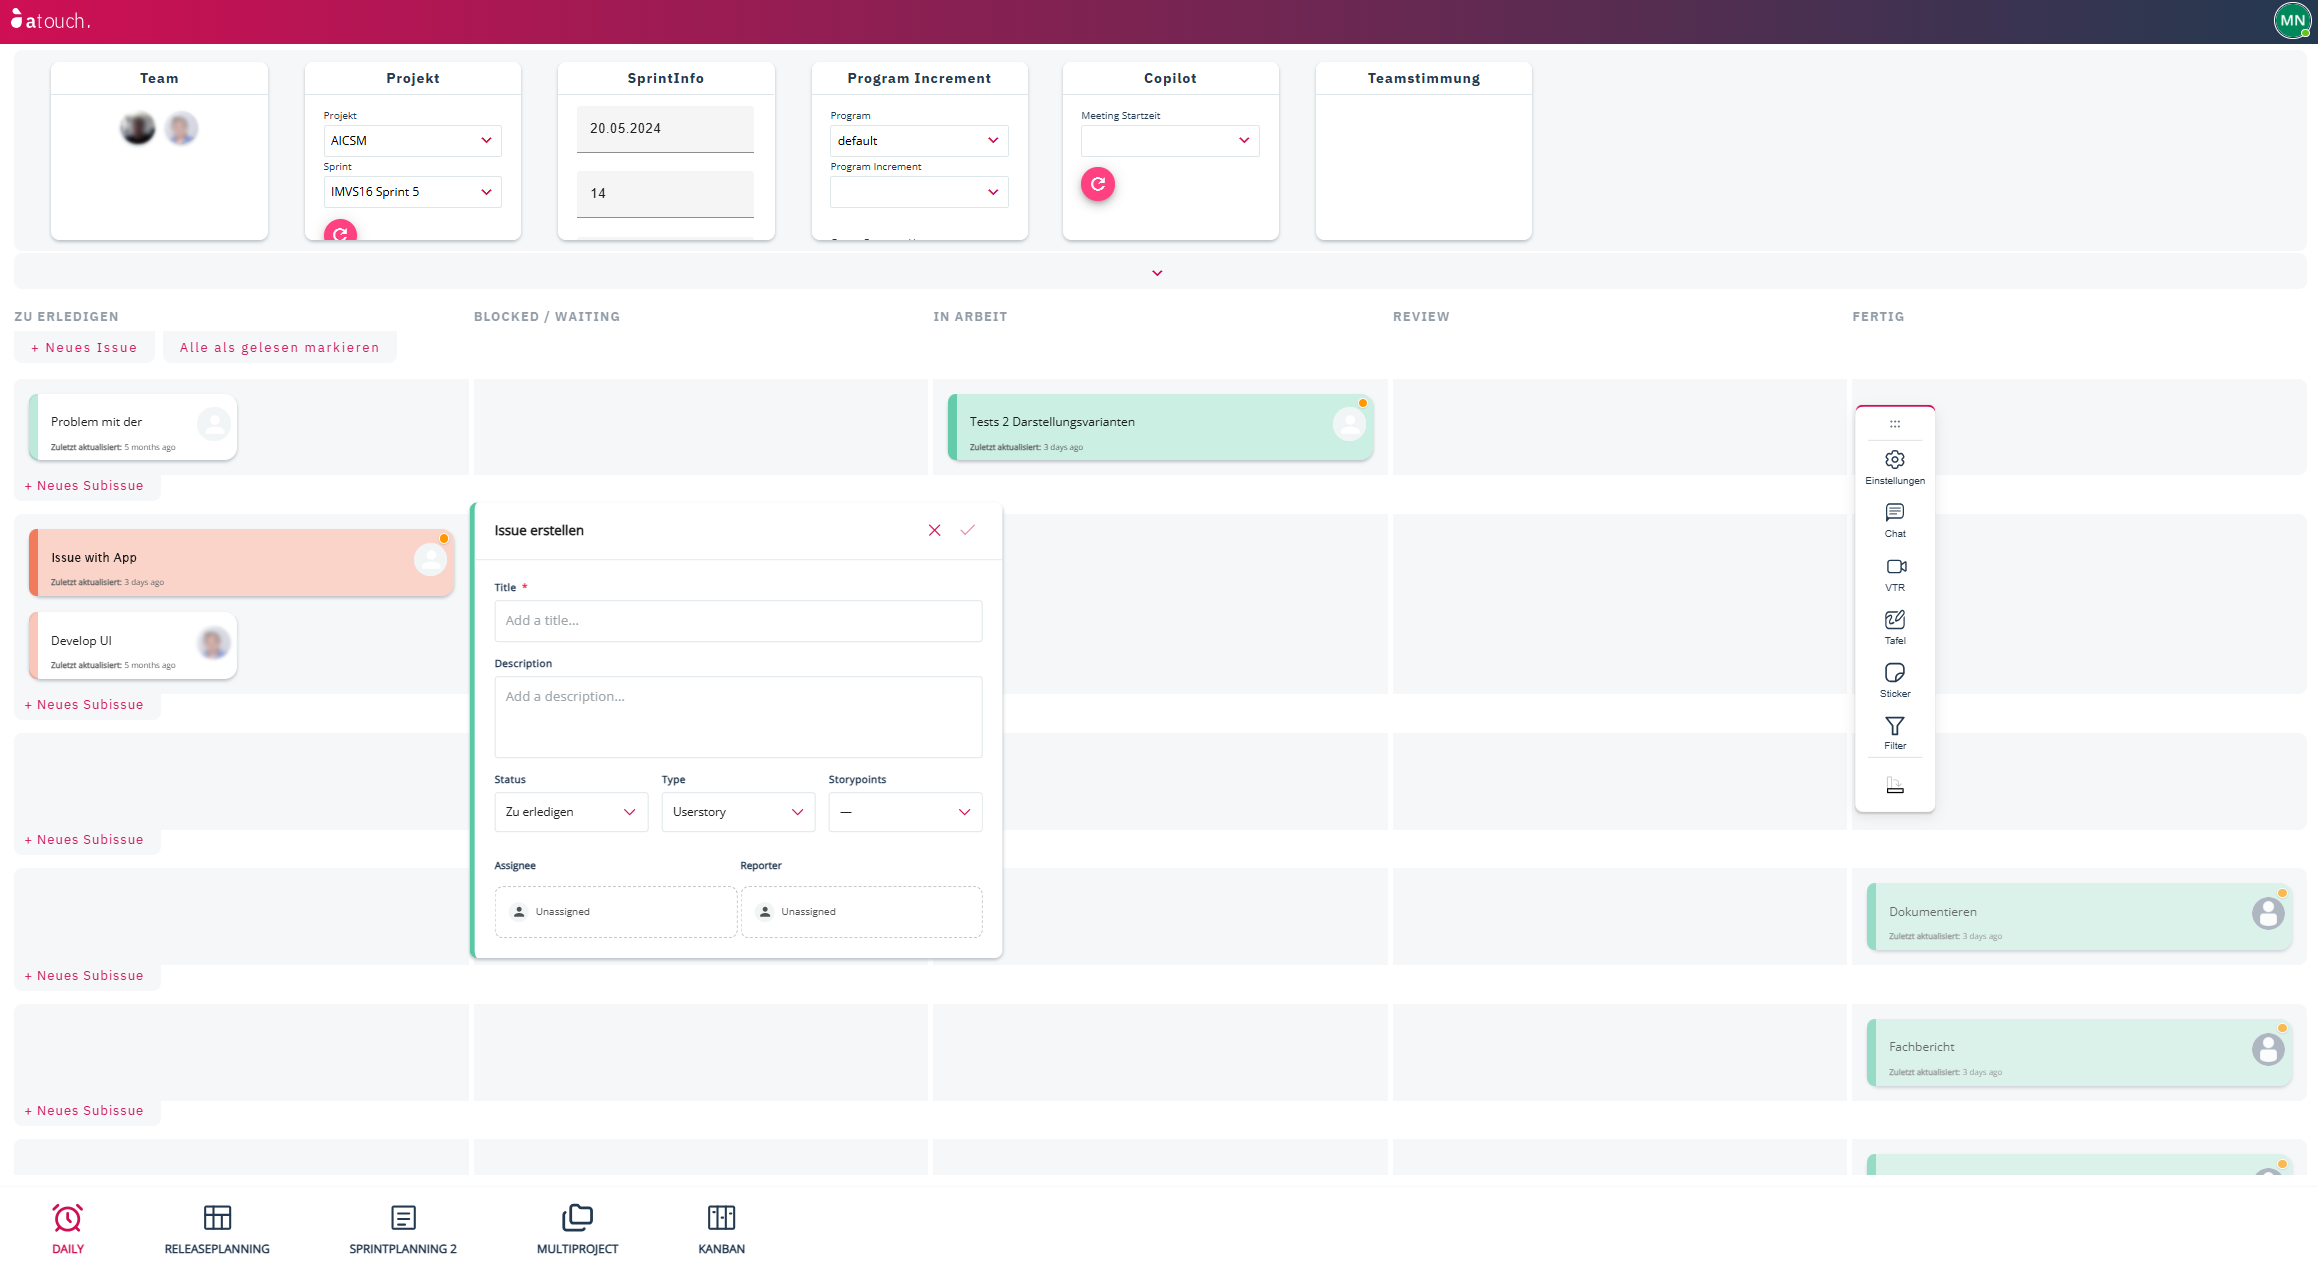Screen dimensions: 2318x1266
Task: Click the Copilot refresh button
Action: click(1097, 184)
